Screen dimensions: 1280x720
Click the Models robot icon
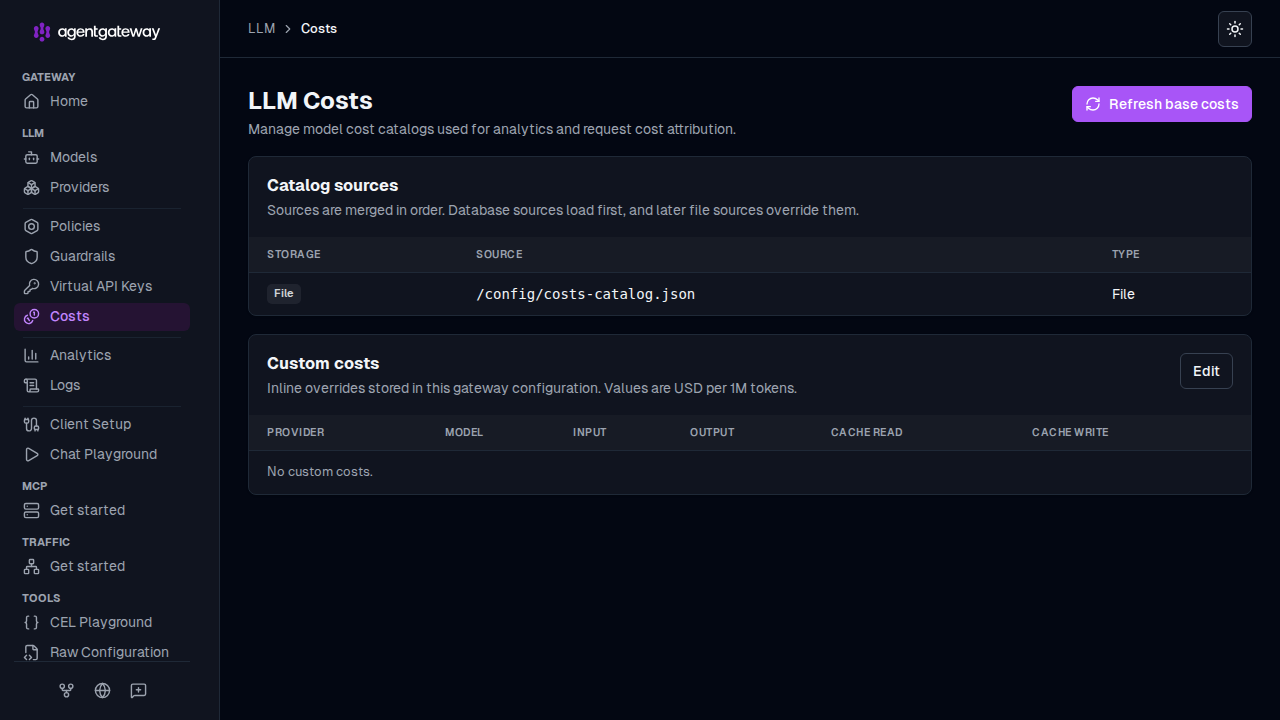pyautogui.click(x=31, y=157)
